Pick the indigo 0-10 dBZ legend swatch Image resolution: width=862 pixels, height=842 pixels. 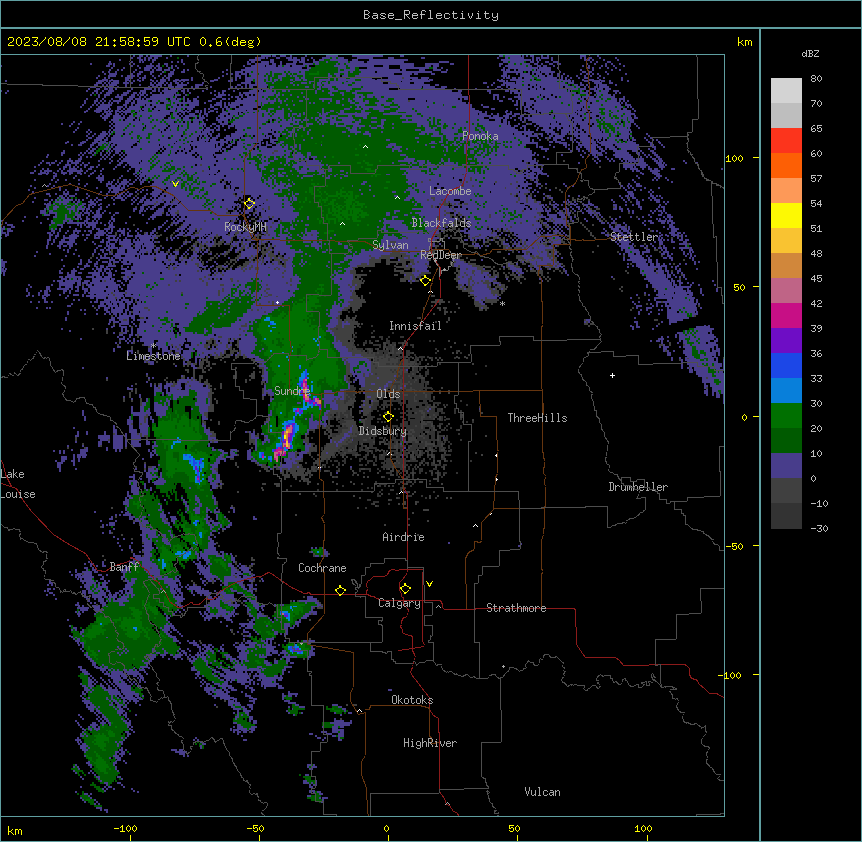tap(786, 466)
